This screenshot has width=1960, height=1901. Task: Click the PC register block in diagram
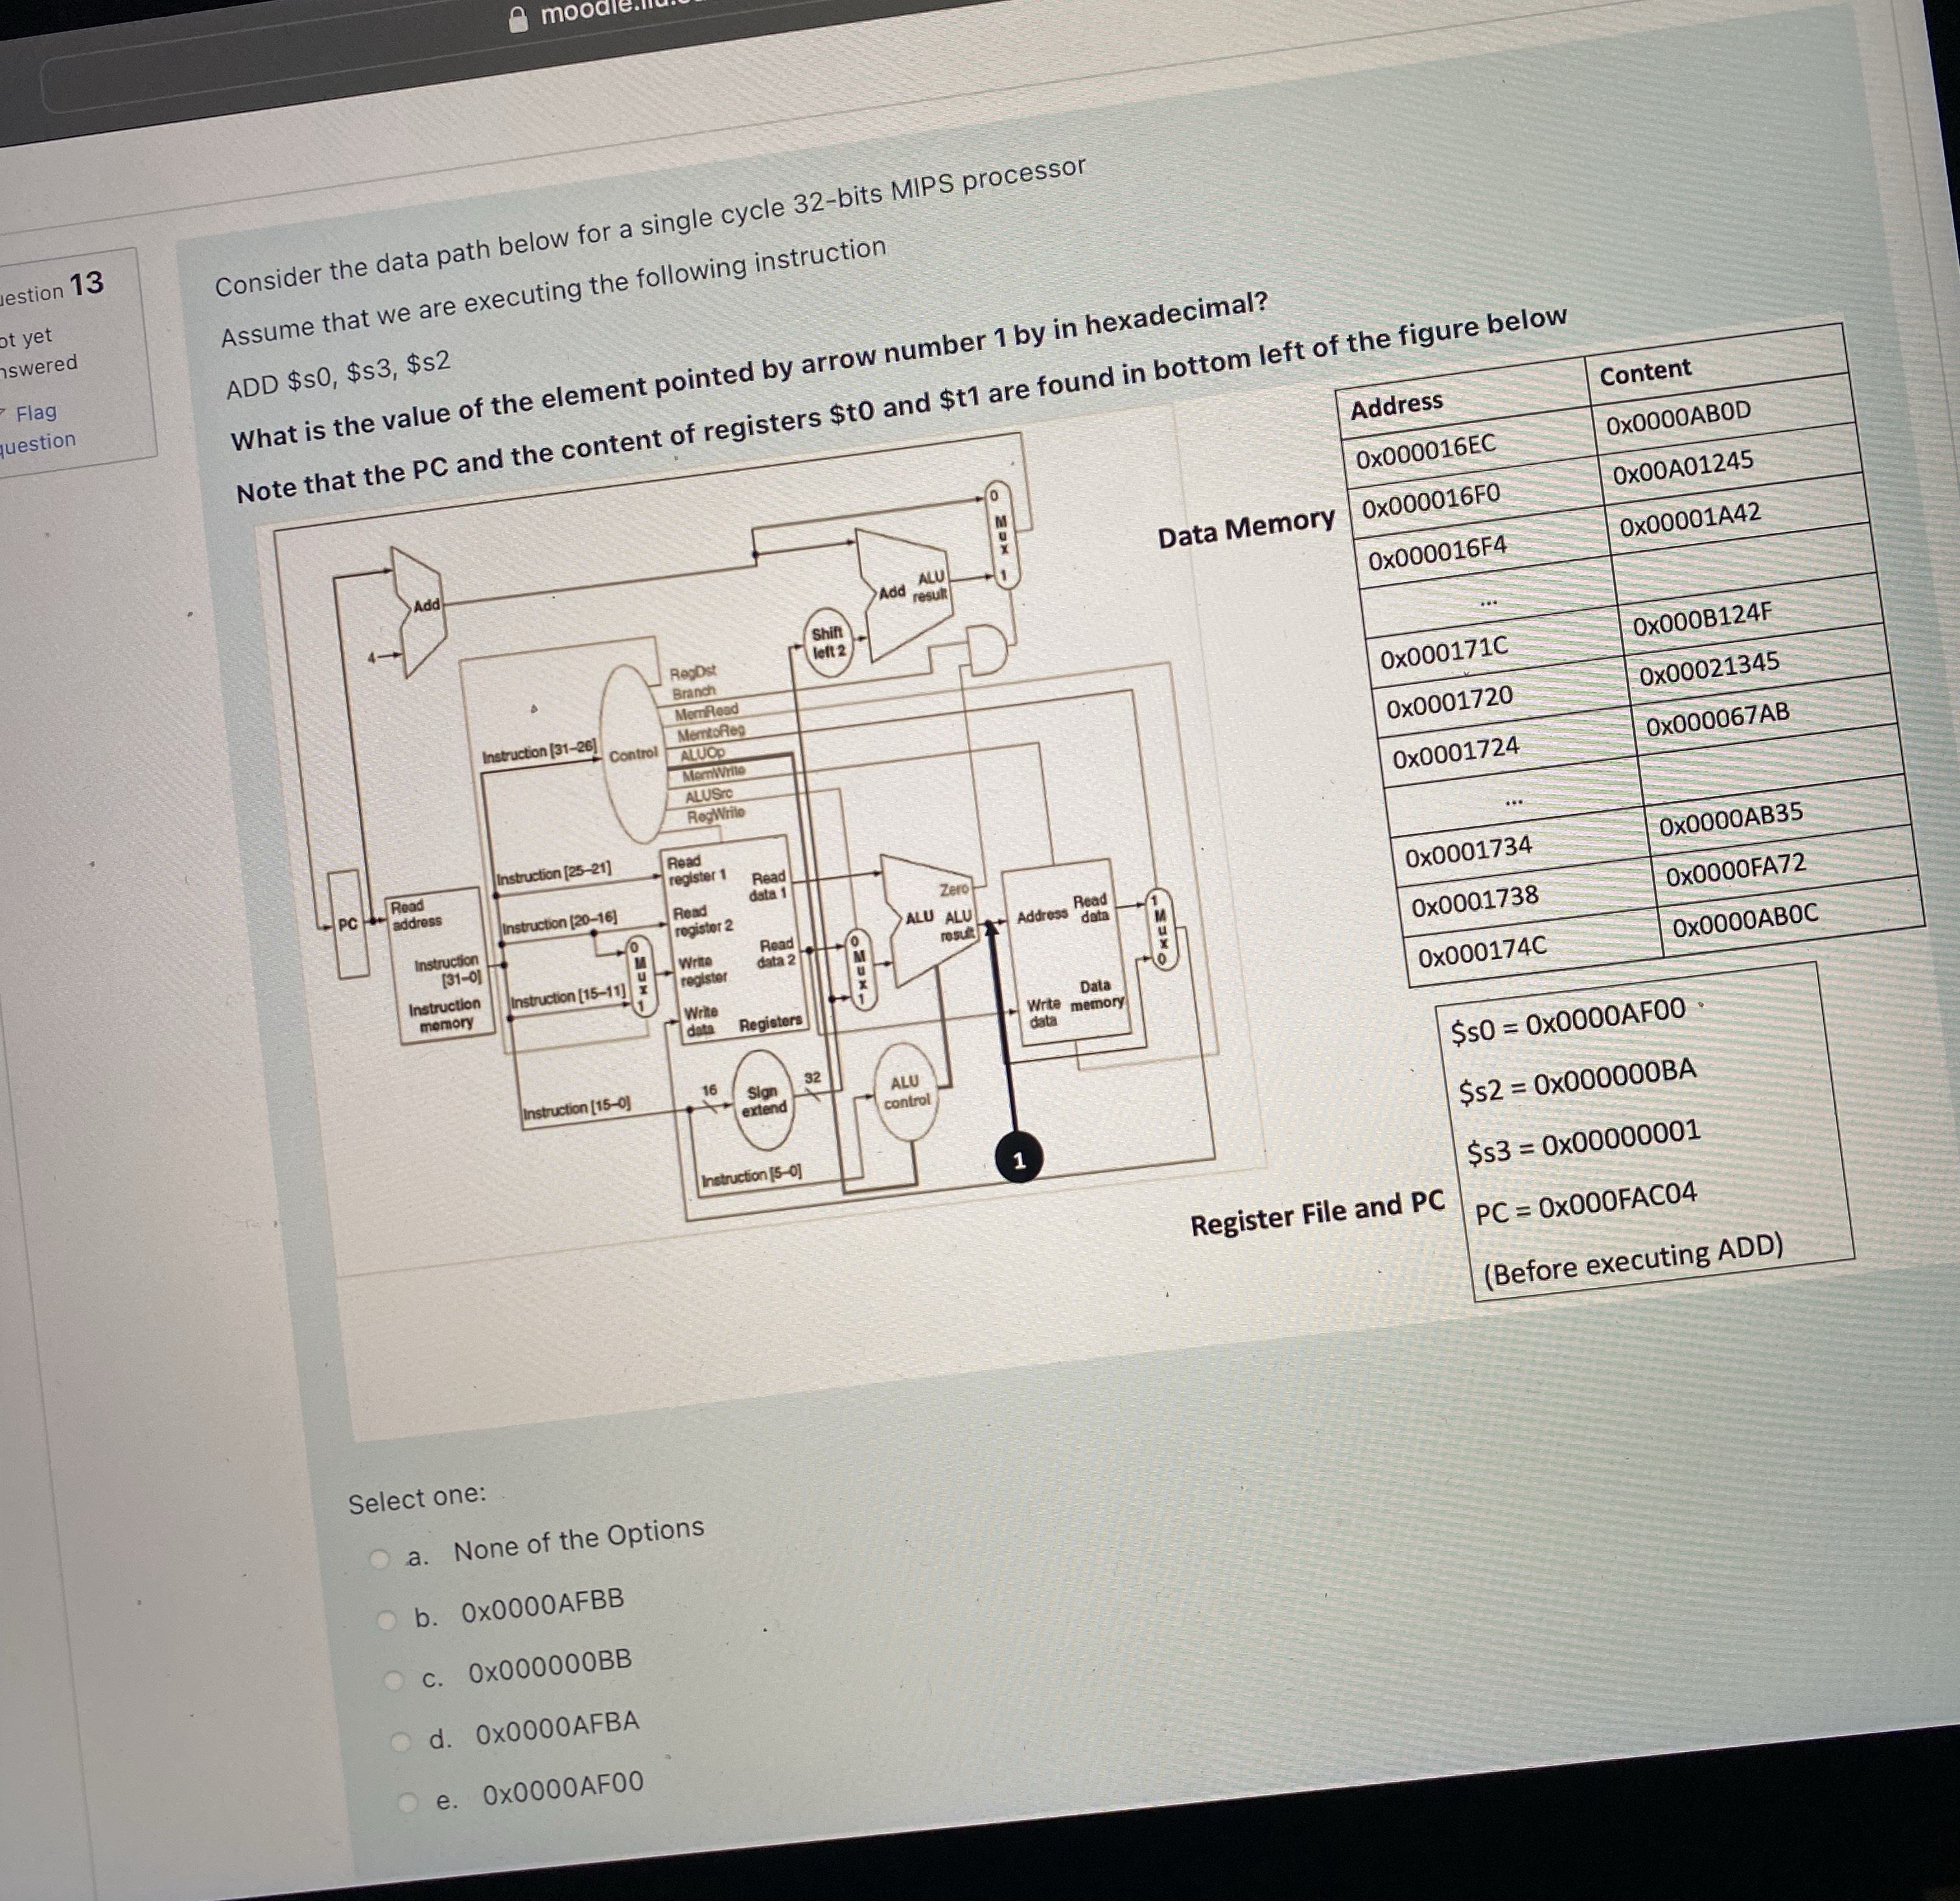348,924
